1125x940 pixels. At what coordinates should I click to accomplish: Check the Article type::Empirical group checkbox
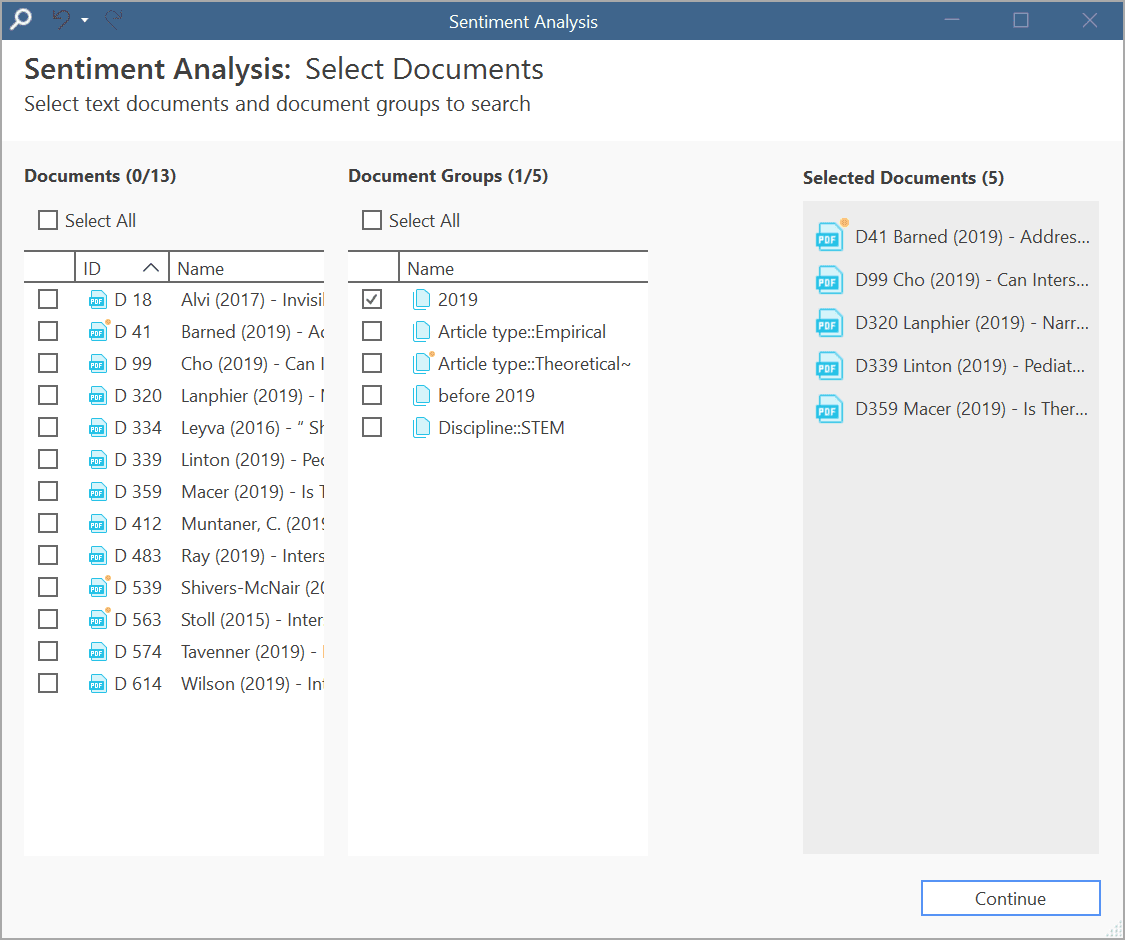click(x=372, y=332)
